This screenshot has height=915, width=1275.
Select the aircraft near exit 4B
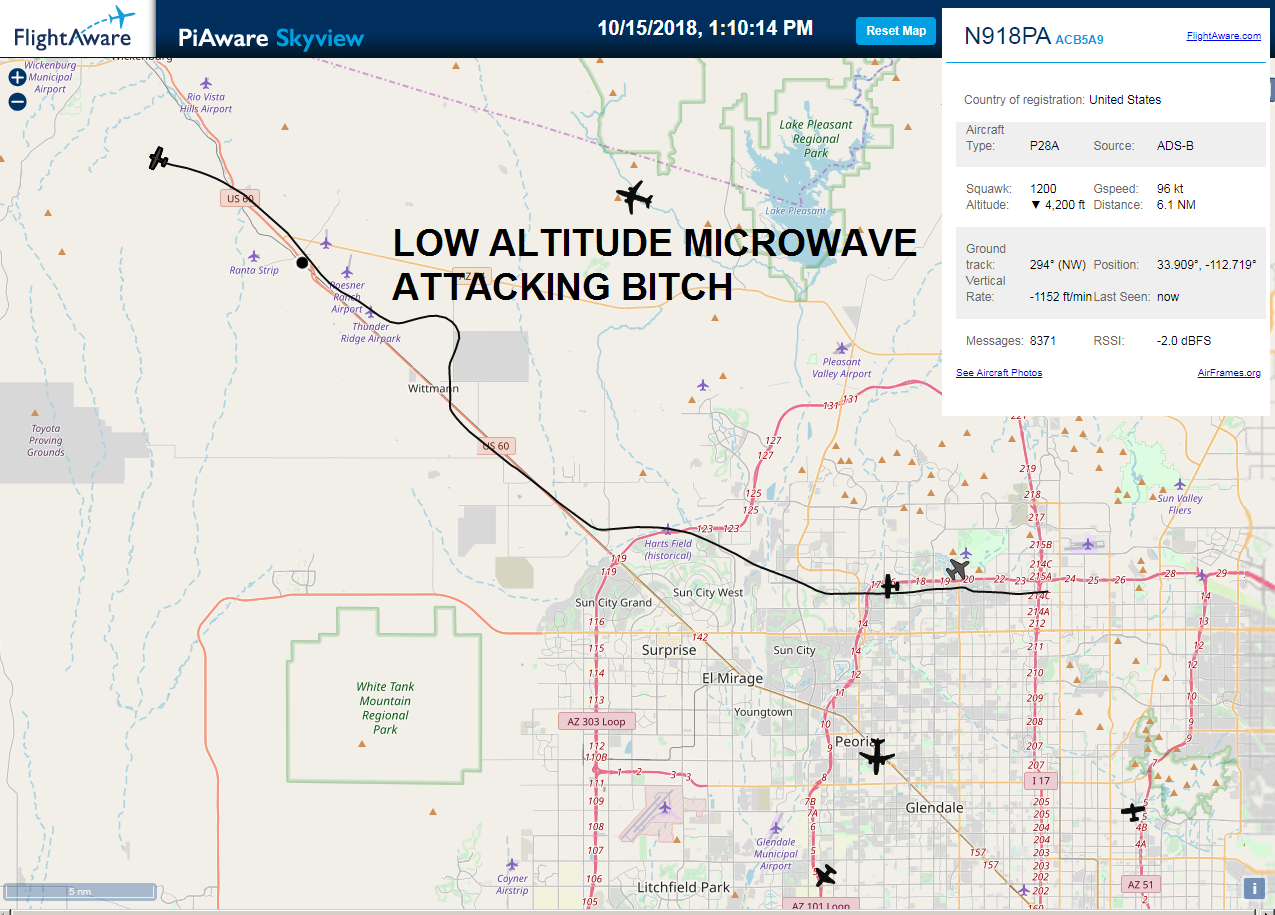coord(1133,811)
